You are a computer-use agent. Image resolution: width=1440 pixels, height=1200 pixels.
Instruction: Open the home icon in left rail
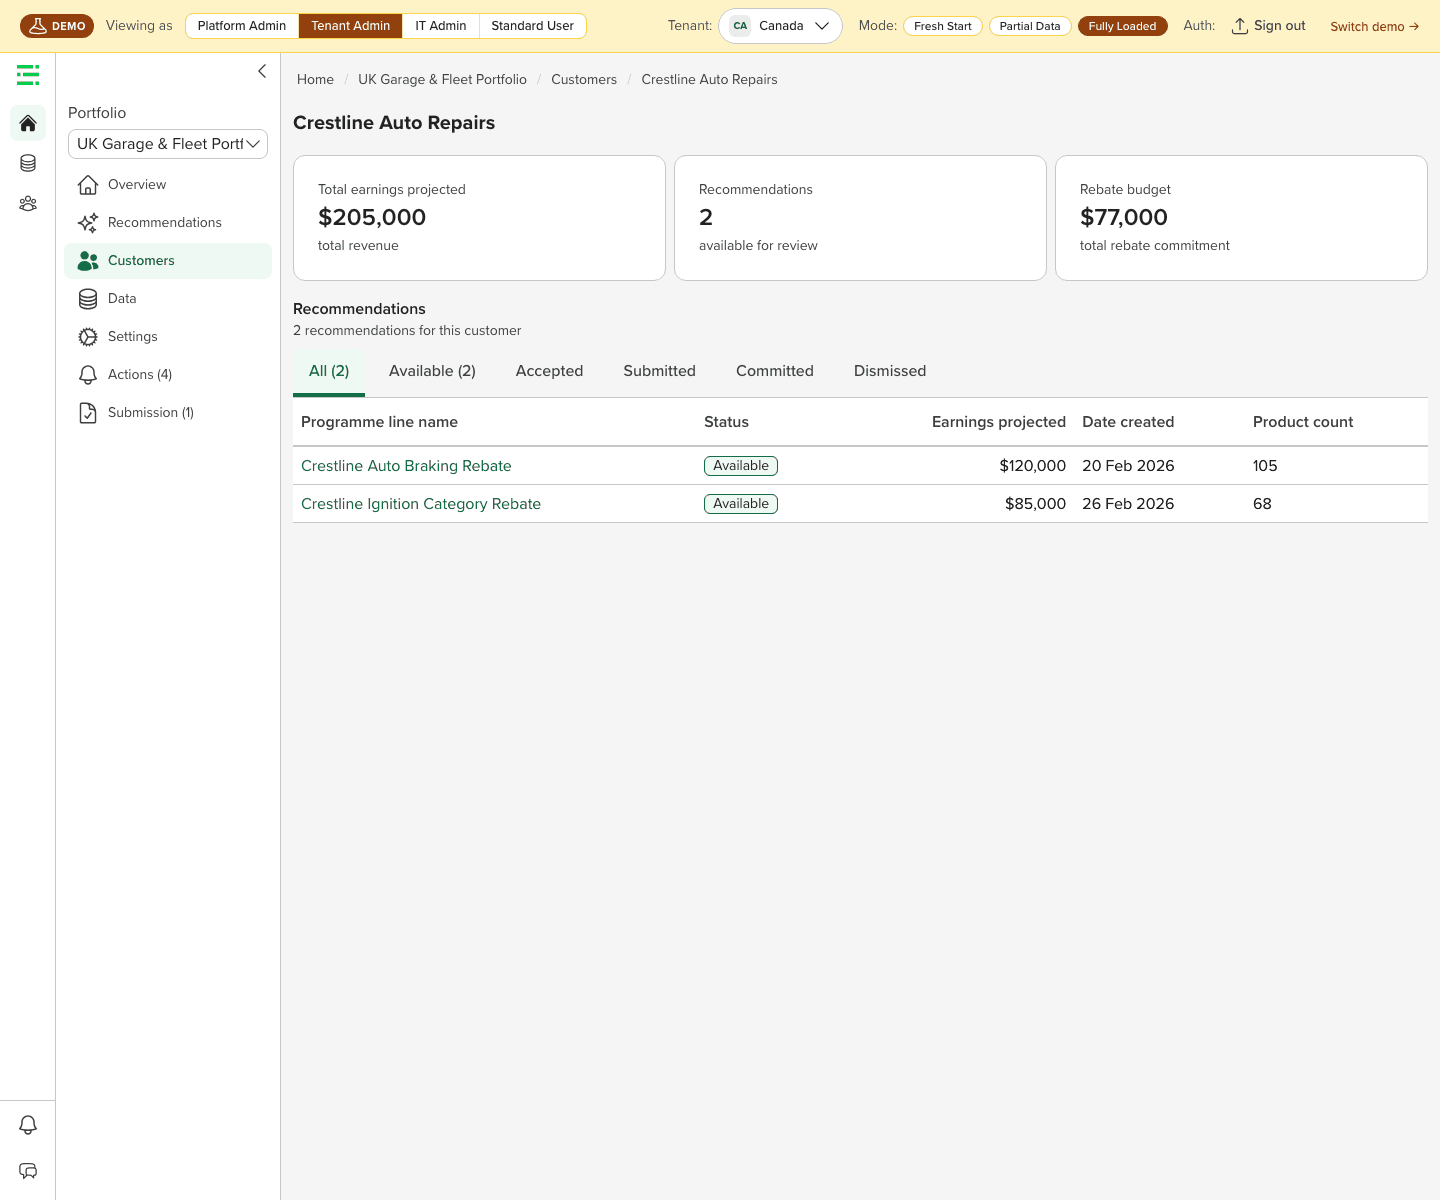28,123
